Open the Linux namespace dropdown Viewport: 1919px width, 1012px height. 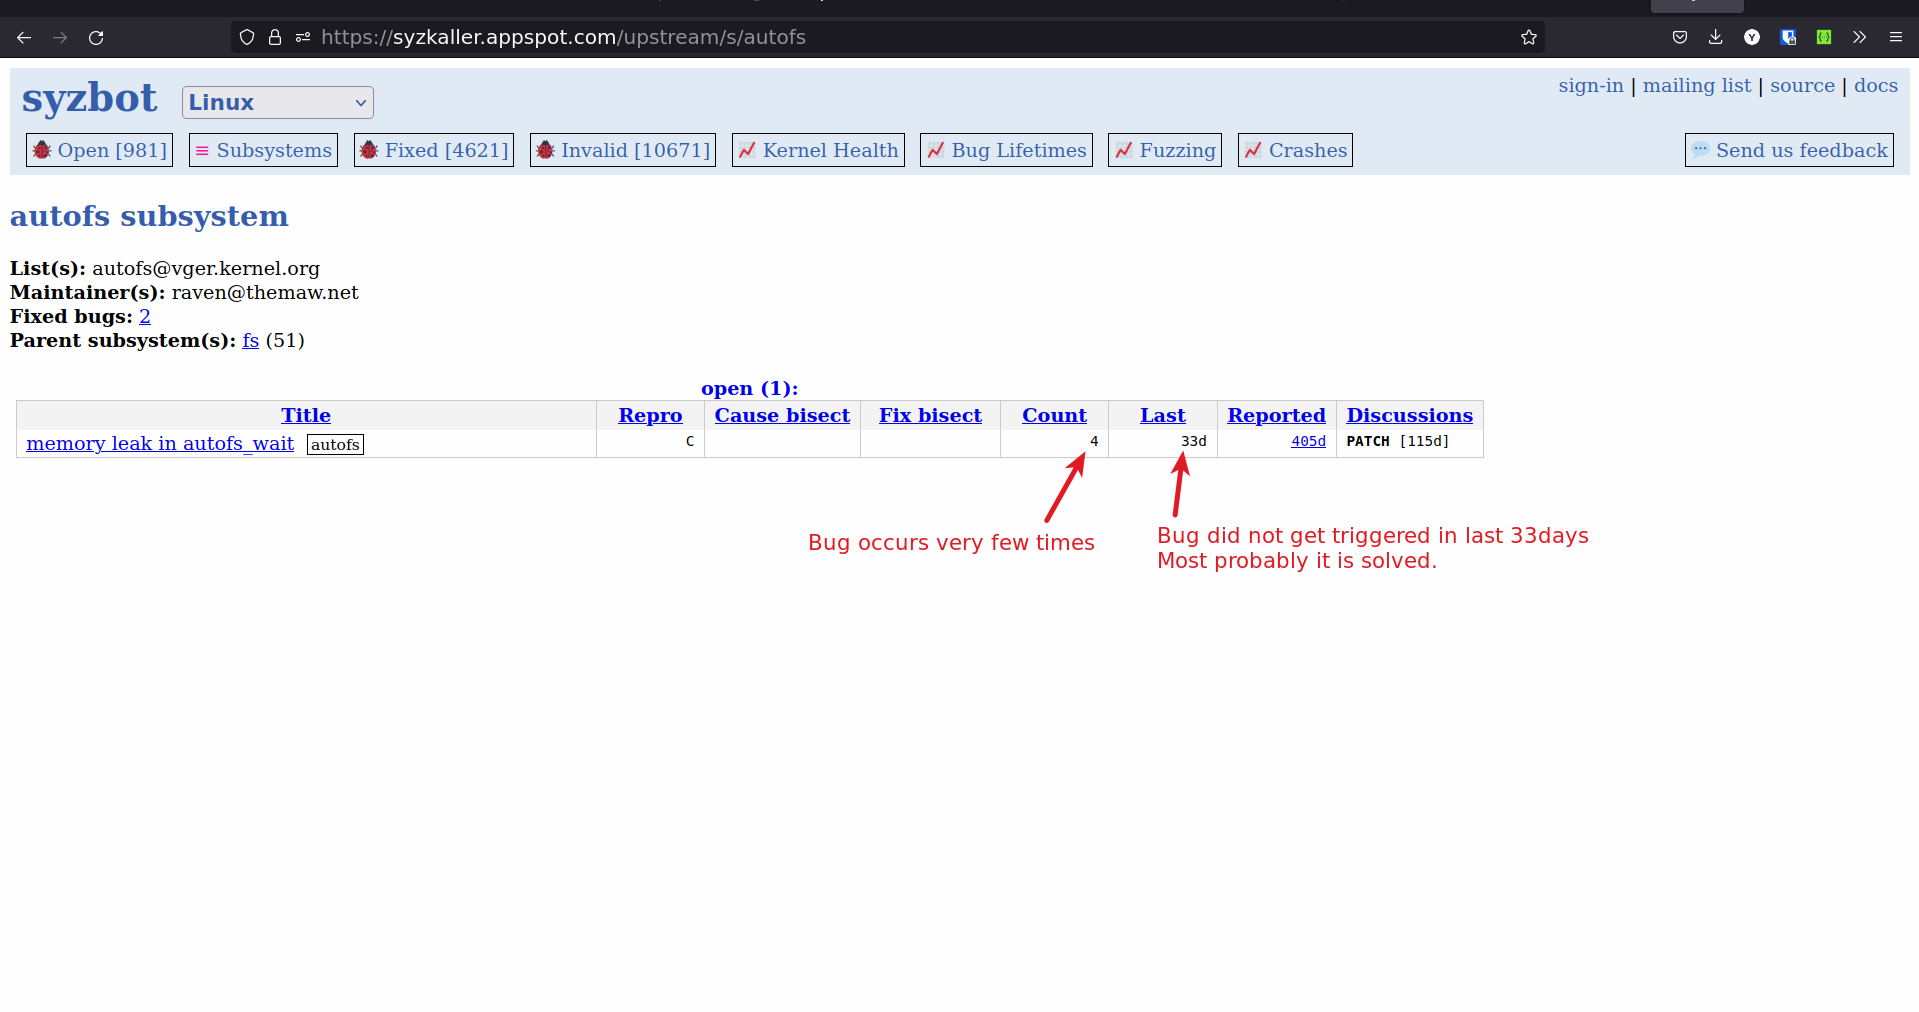pyautogui.click(x=277, y=102)
